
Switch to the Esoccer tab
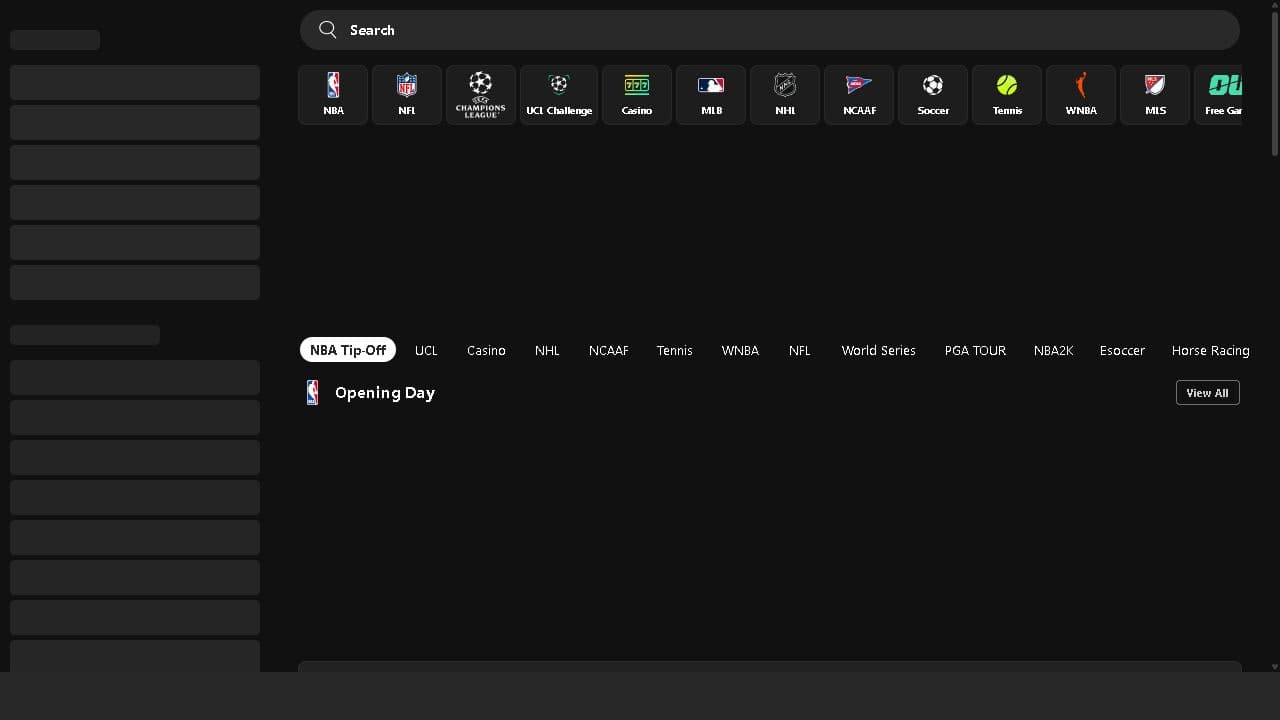point(1122,350)
